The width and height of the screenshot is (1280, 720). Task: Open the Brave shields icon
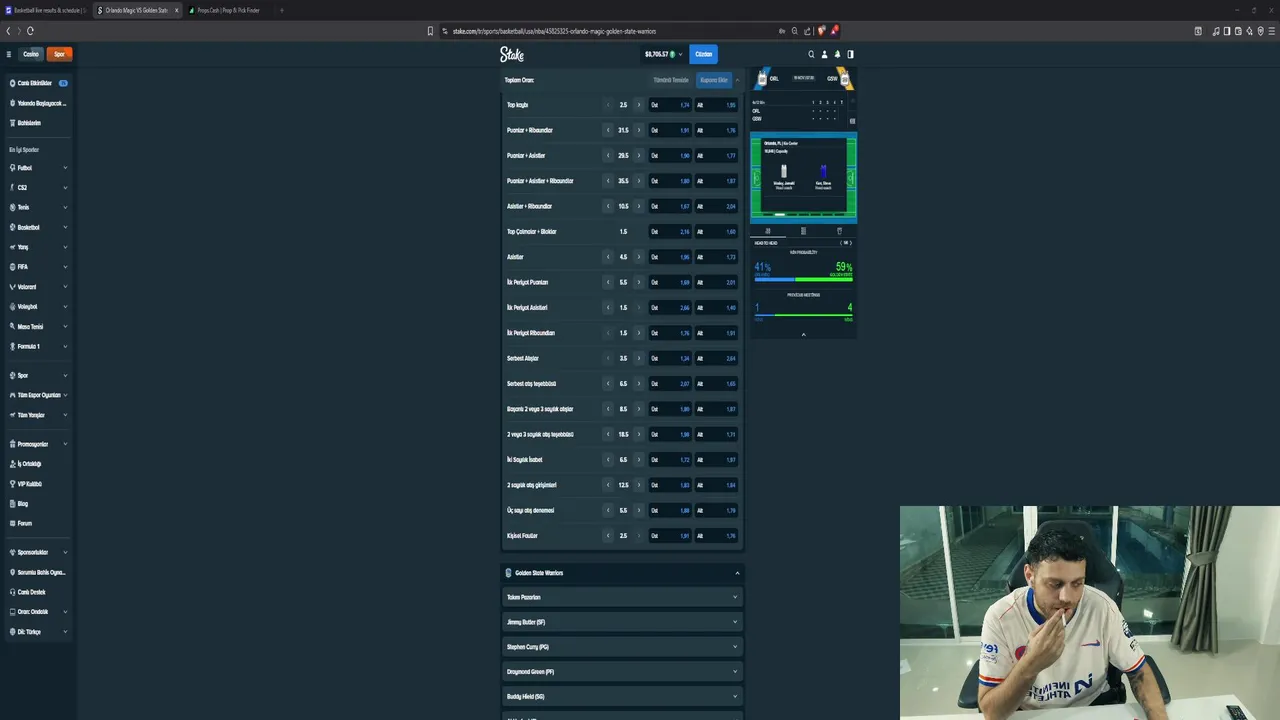821,31
